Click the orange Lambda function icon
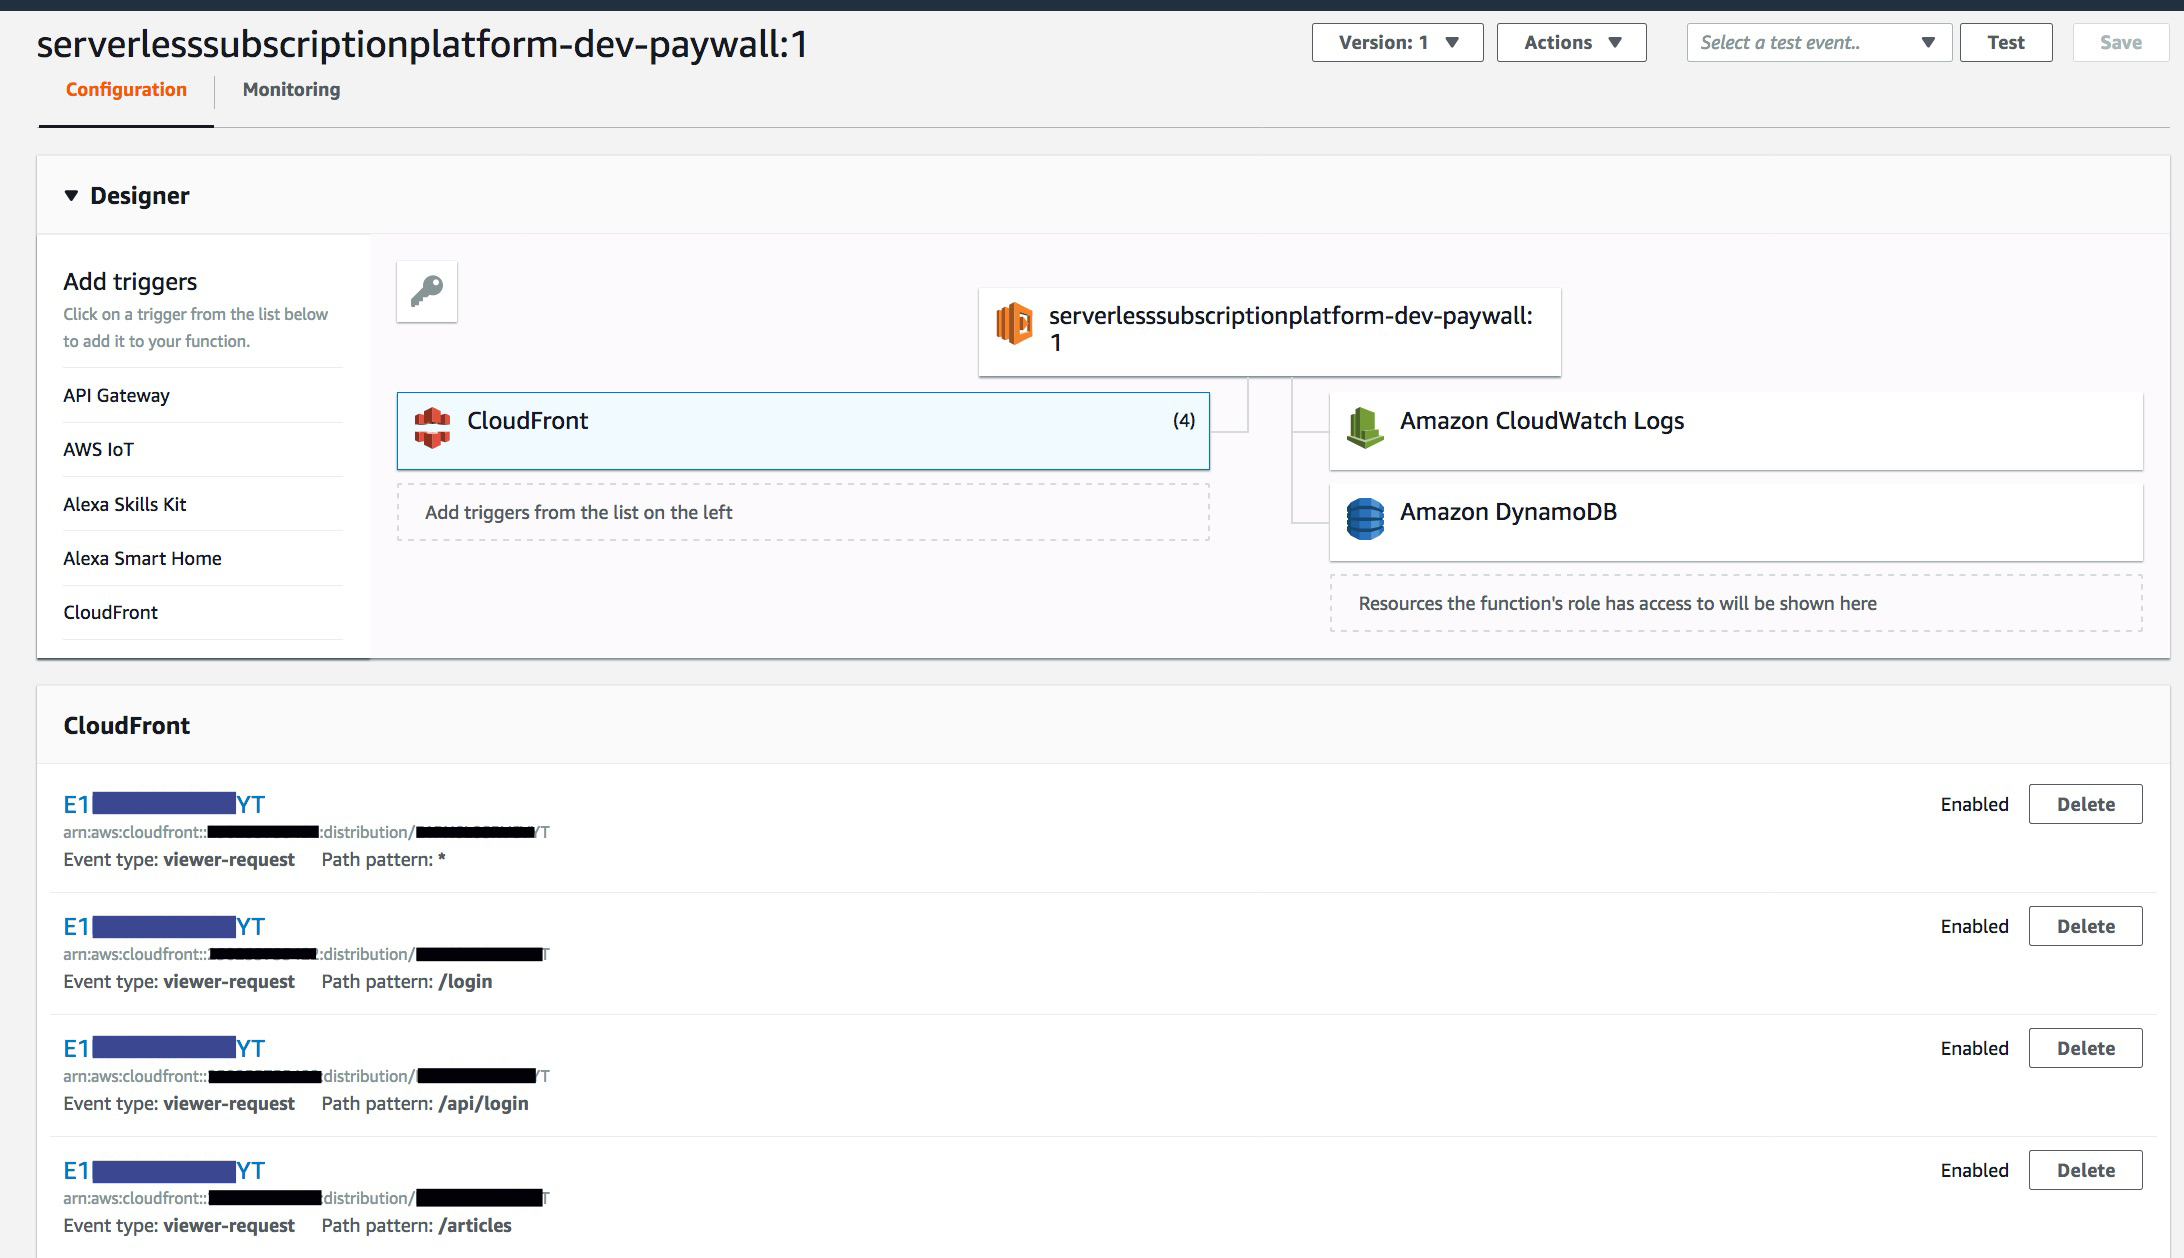Screen dimensions: 2184x1258 (1014, 325)
